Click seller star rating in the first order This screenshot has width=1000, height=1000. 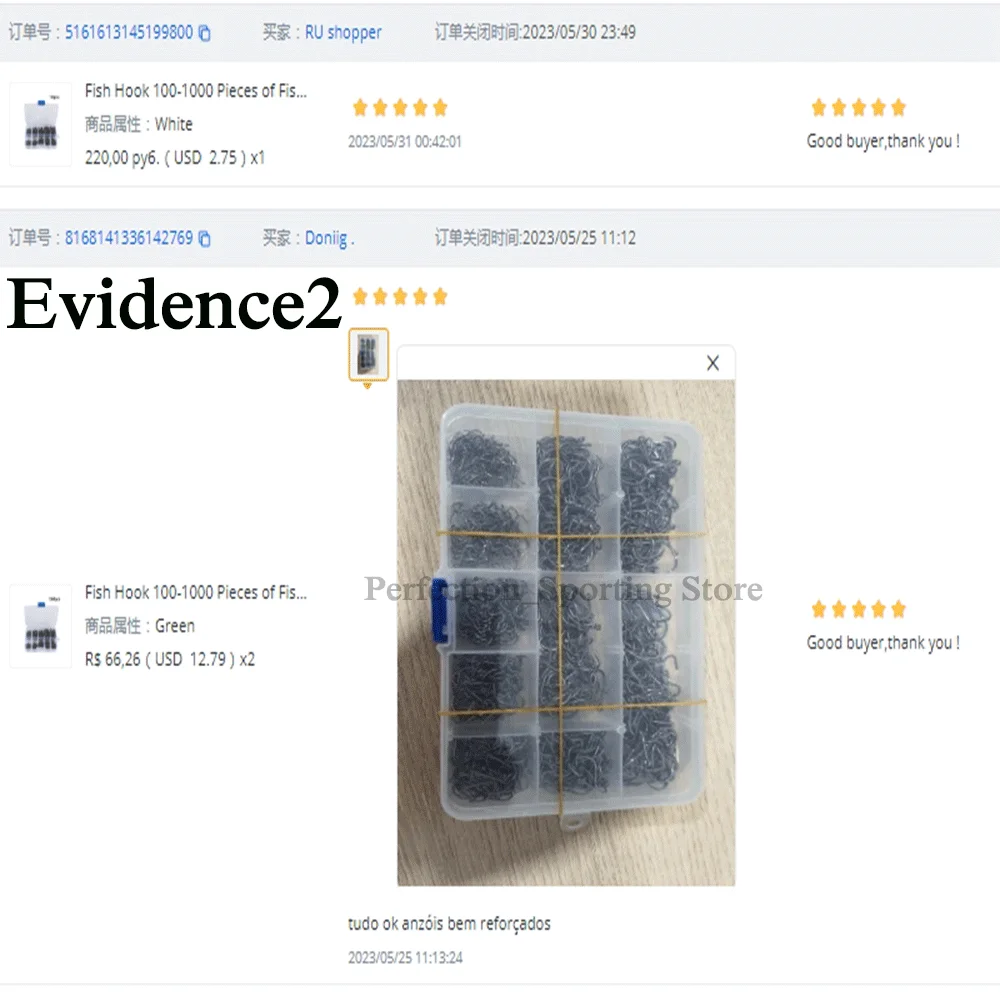pos(858,108)
